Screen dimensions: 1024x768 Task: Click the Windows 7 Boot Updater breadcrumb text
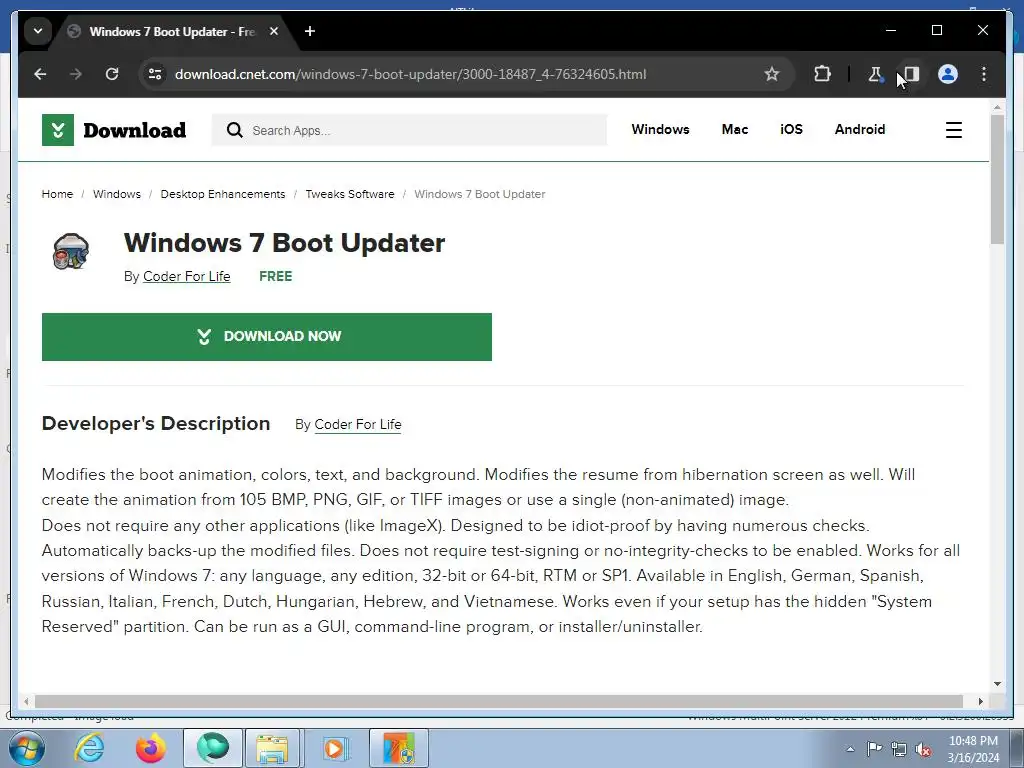(x=479, y=194)
